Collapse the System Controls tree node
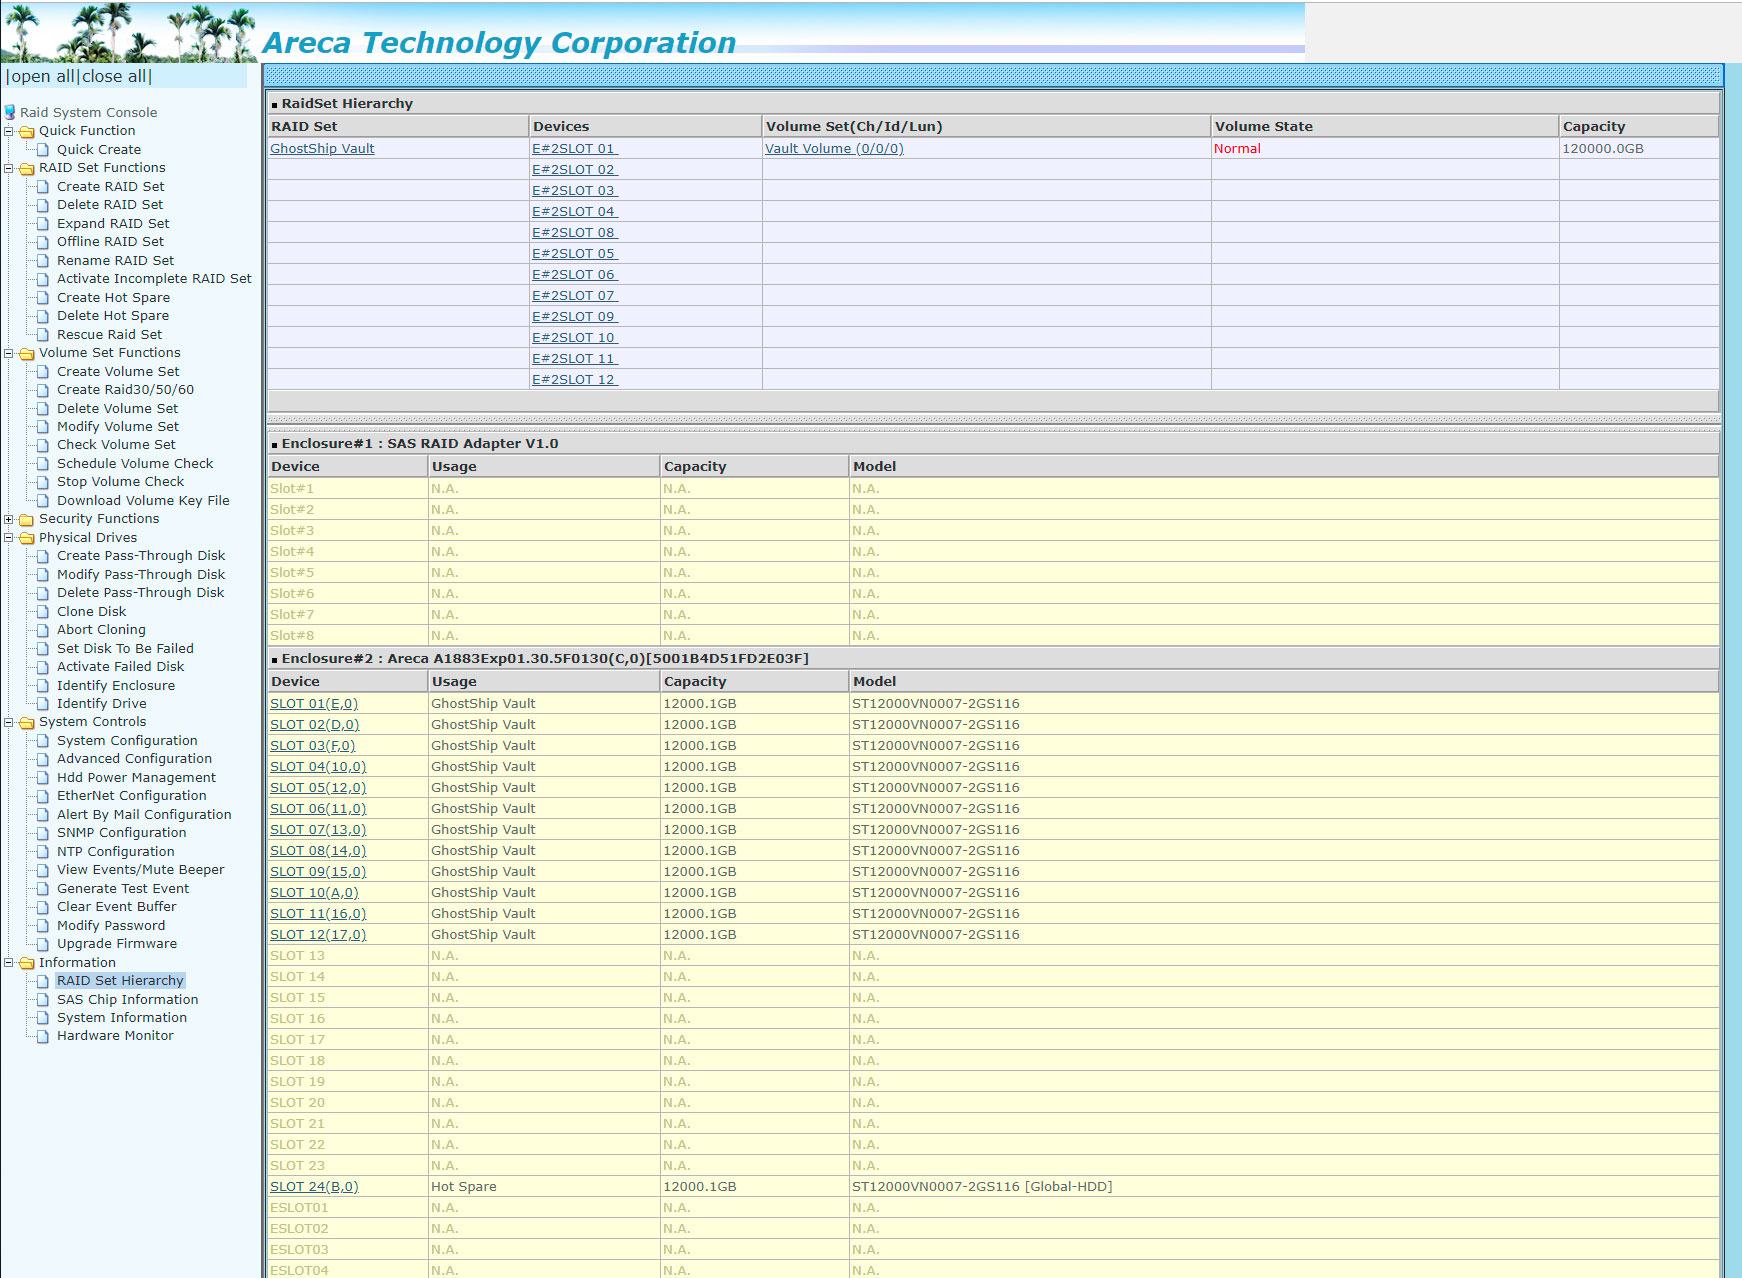 (9, 722)
